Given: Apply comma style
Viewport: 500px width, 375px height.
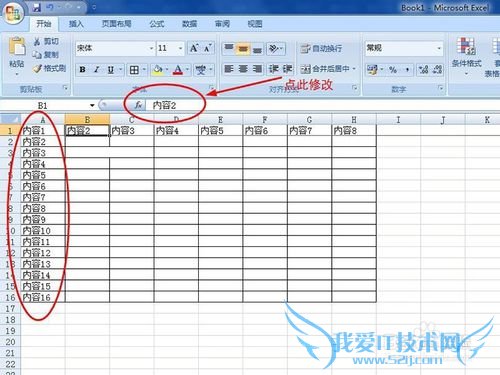Looking at the screenshot, I should 407,70.
